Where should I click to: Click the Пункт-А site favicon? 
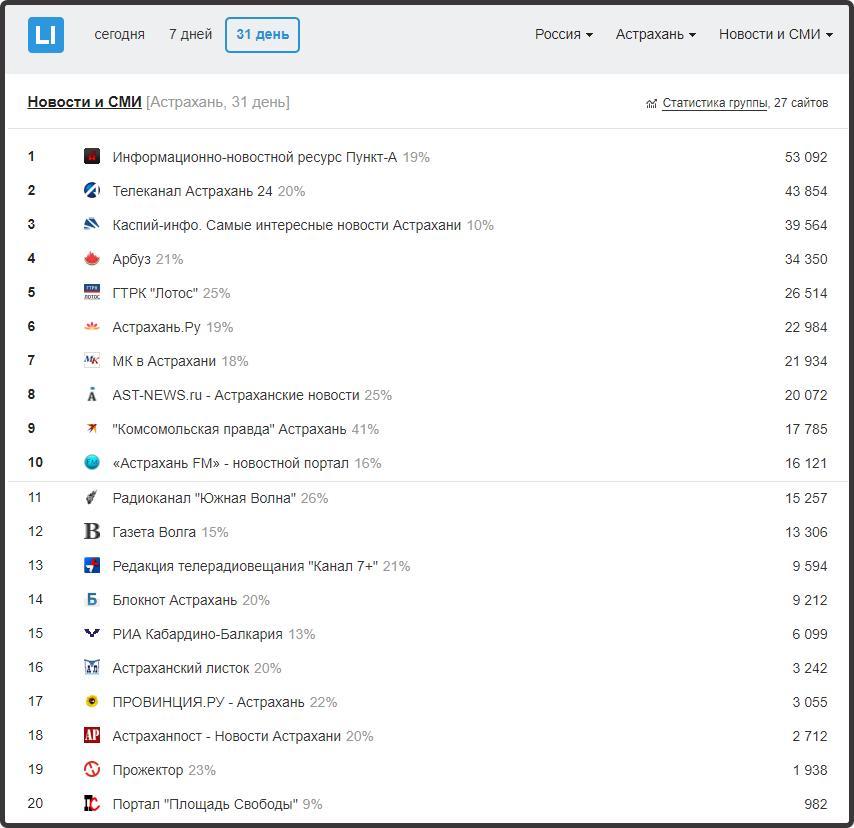(x=92, y=157)
